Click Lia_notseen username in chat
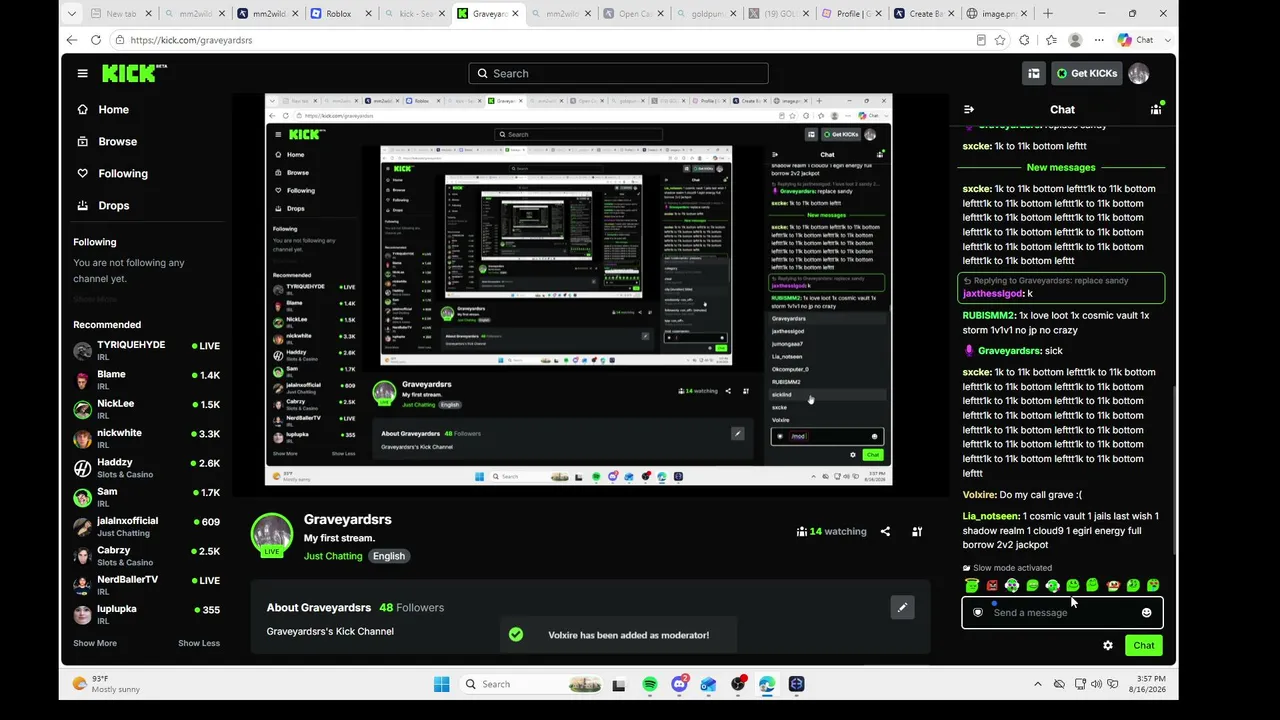 (992, 517)
